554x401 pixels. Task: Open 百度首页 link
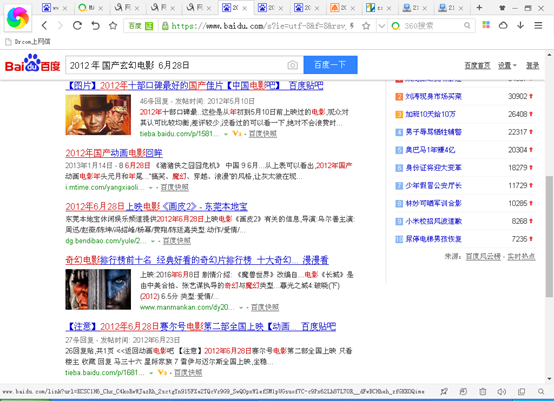[477, 66]
